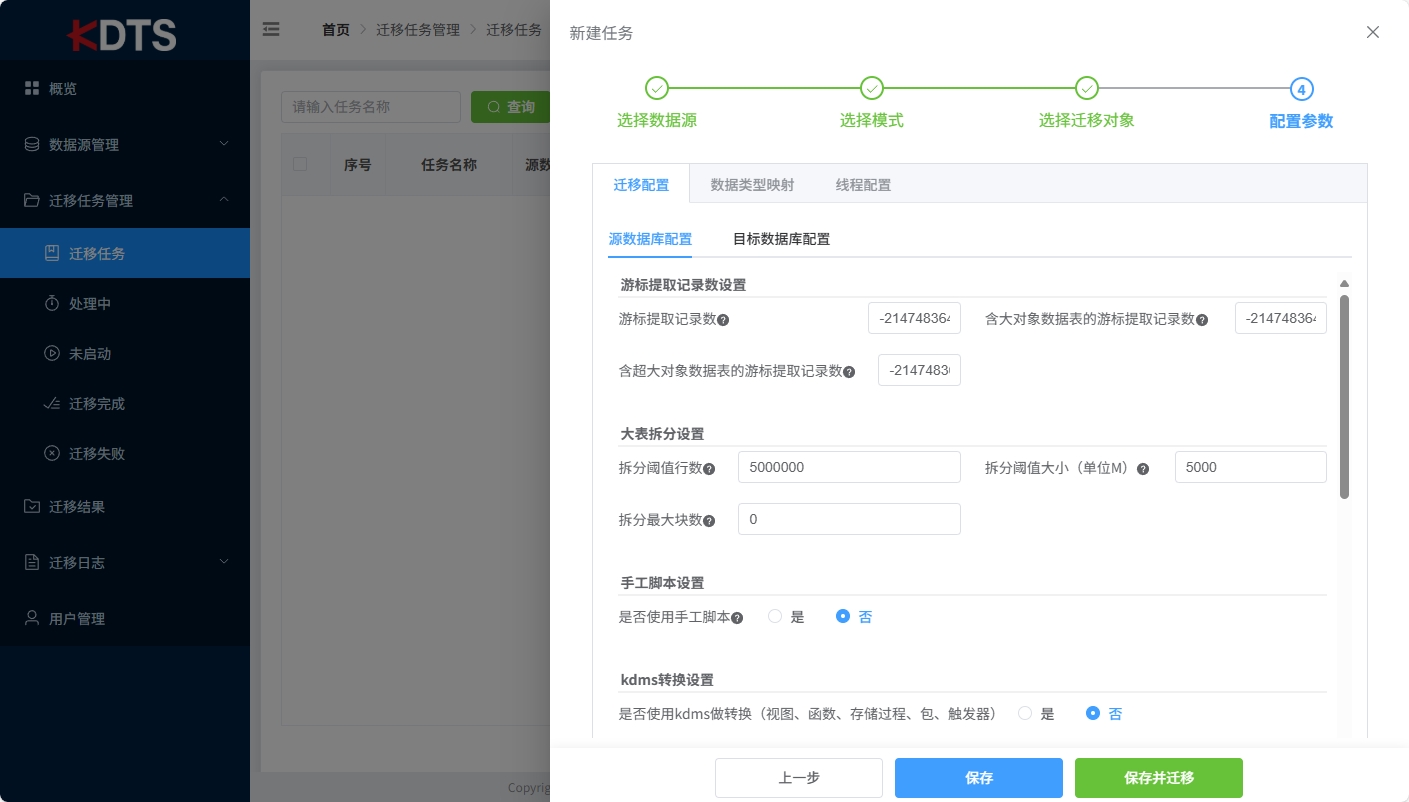Open 概览 in the sidebar
Screen dimensions: 1409x802
[x=125, y=88]
